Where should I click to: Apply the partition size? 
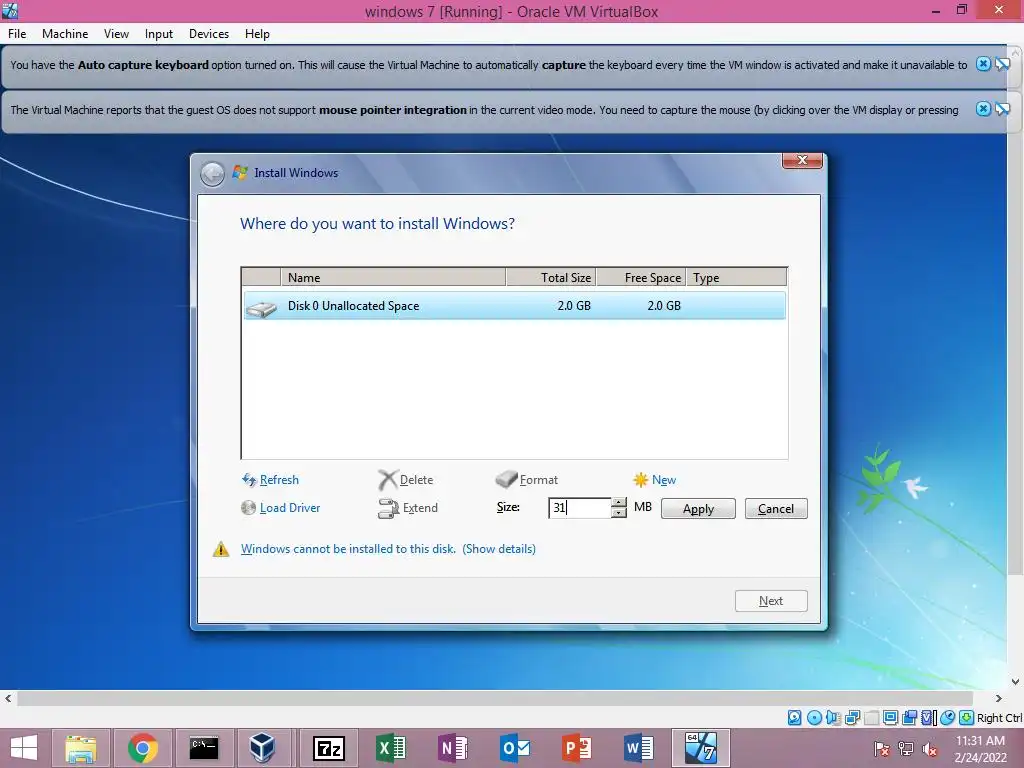(x=698, y=509)
